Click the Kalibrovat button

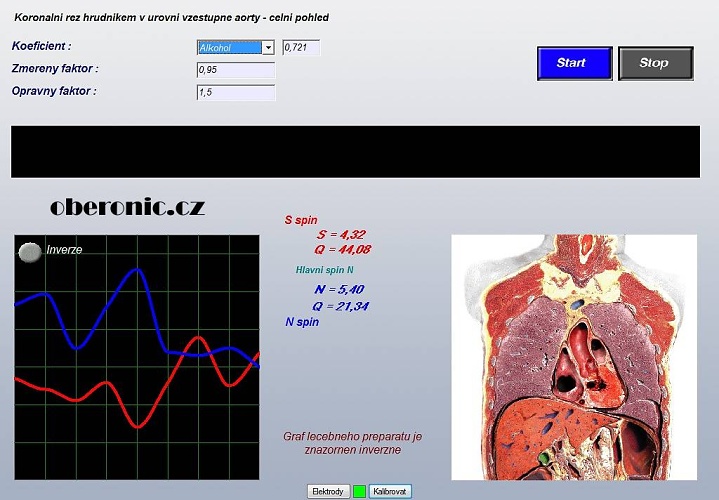390,491
